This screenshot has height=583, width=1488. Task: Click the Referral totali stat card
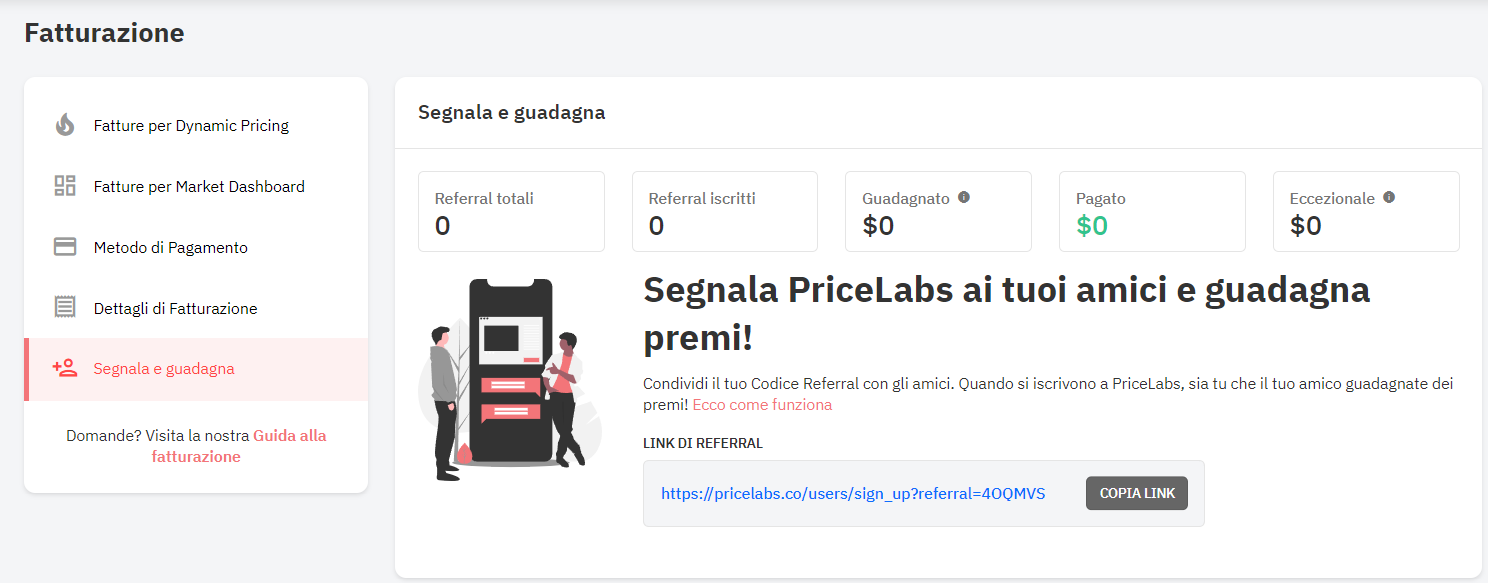pyautogui.click(x=511, y=211)
